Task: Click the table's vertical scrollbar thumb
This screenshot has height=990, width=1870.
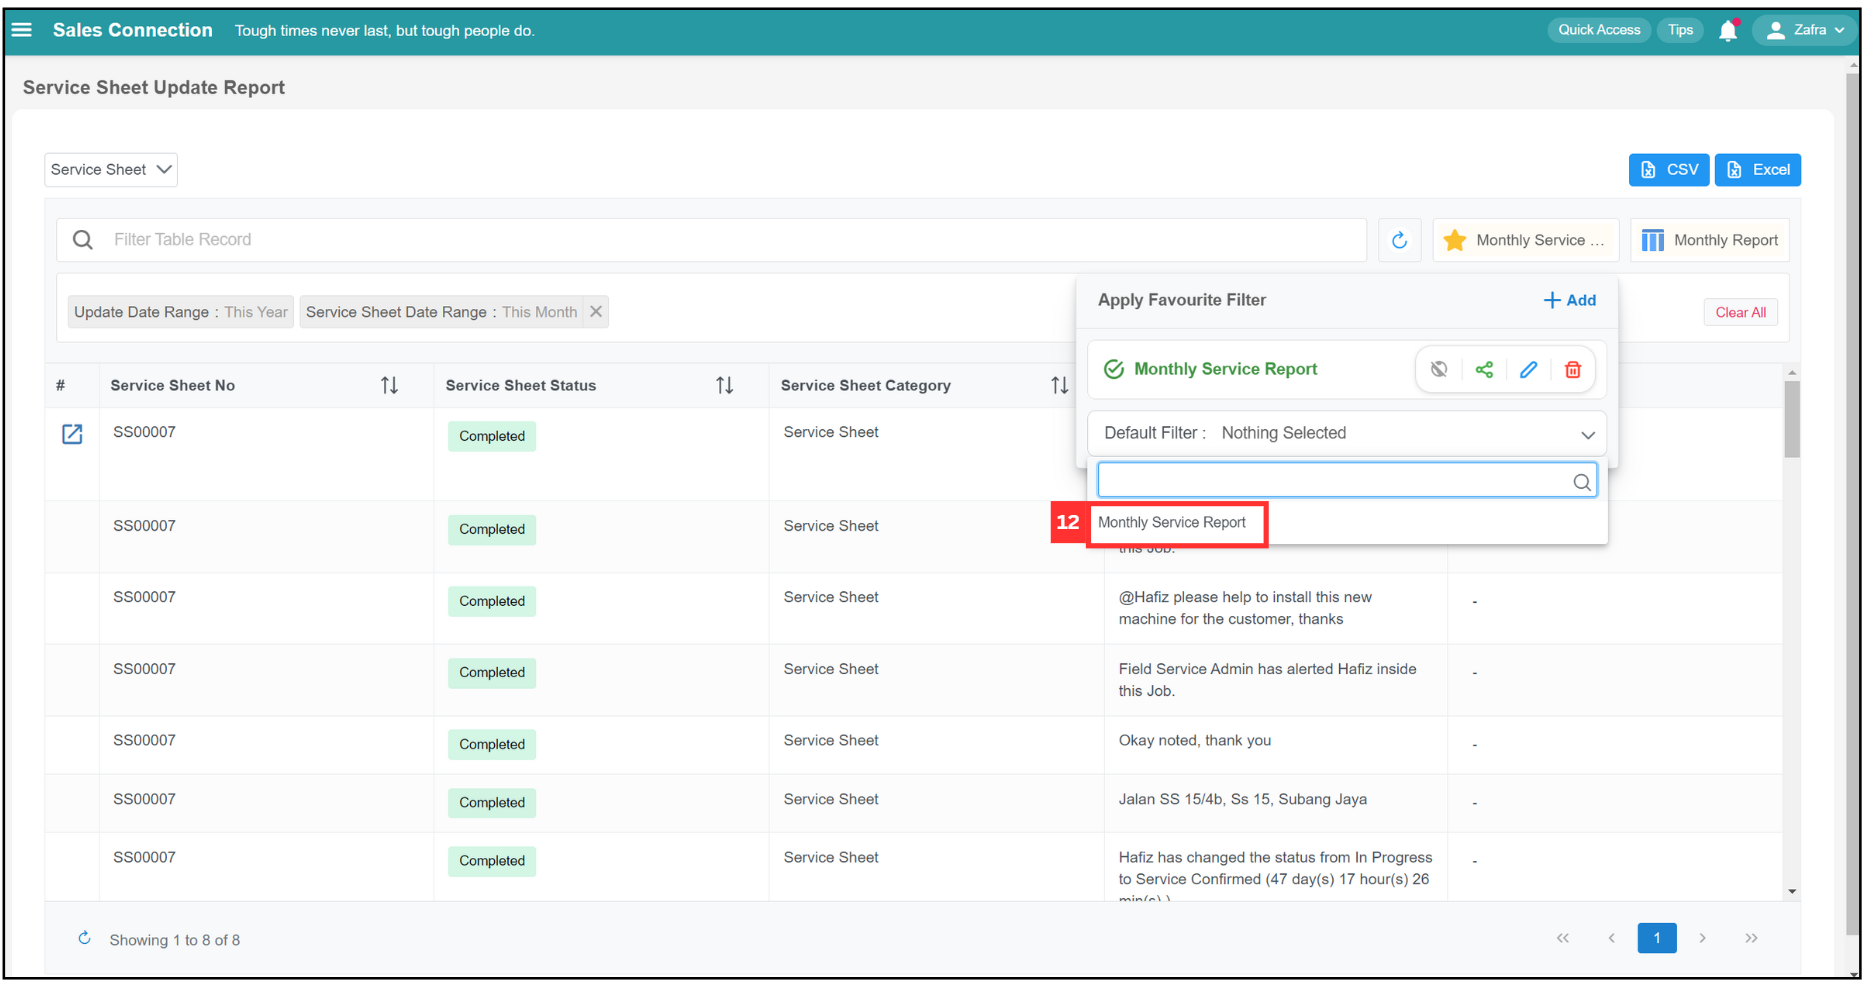Action: click(x=1792, y=419)
